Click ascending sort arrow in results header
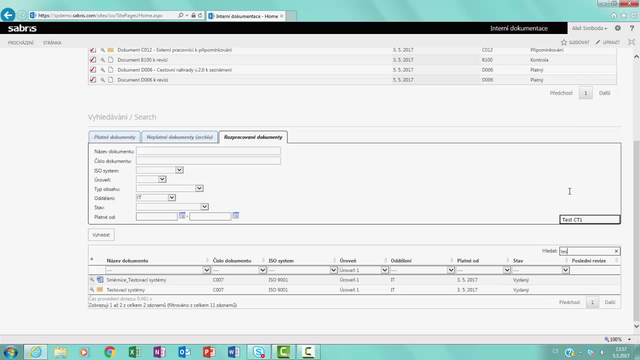The width and height of the screenshot is (640, 360). point(92,259)
